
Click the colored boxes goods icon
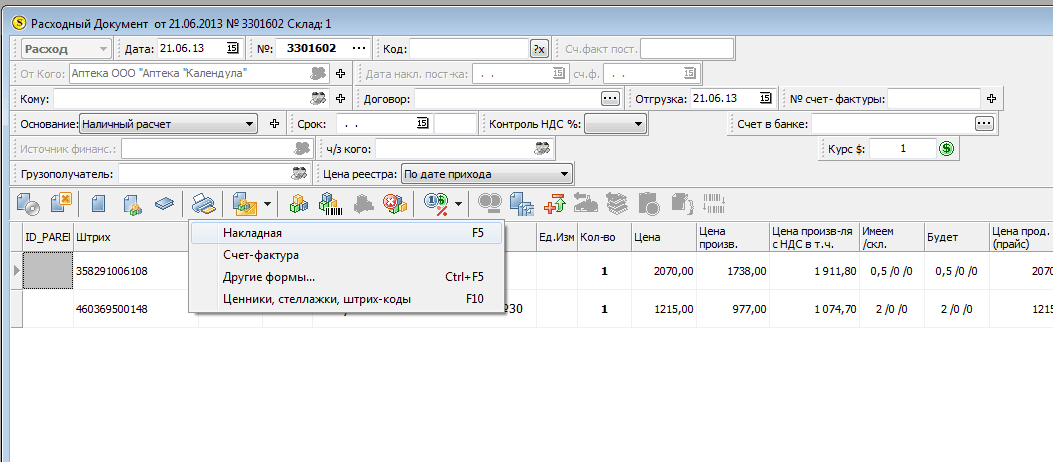click(x=299, y=203)
